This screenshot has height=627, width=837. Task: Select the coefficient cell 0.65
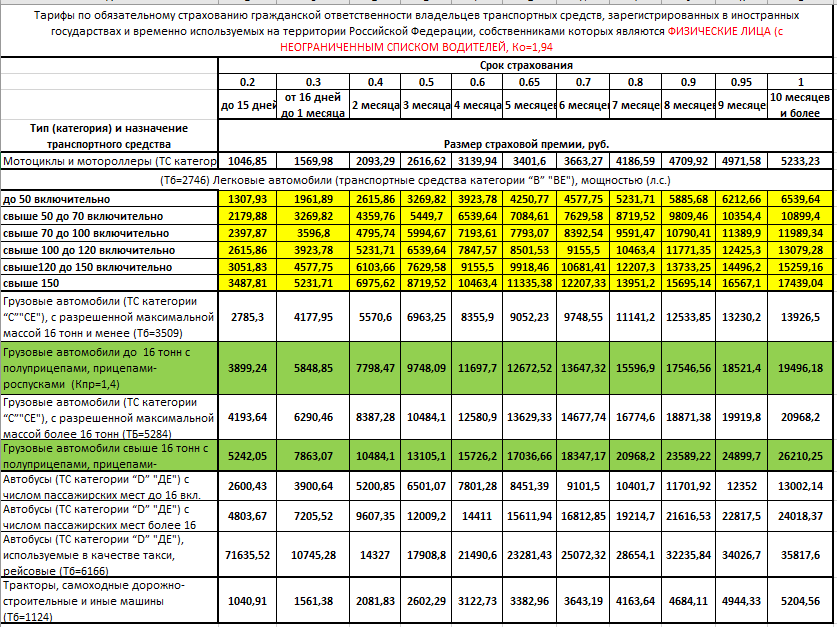tap(530, 81)
